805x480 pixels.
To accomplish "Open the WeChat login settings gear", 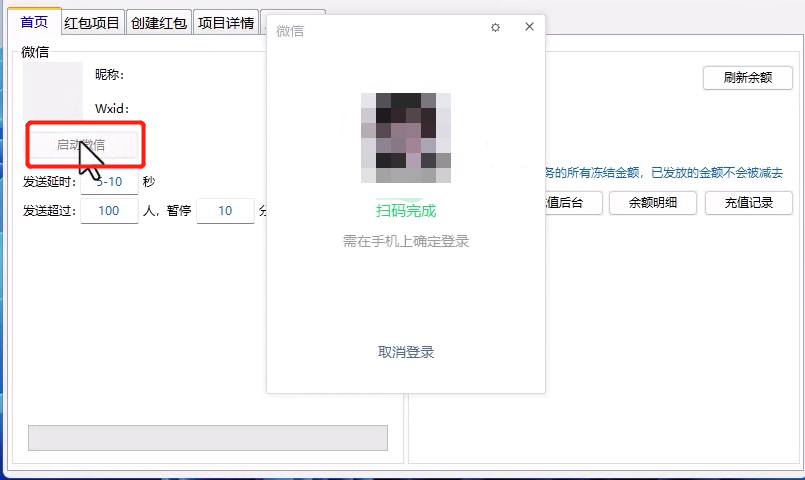I will pos(495,28).
